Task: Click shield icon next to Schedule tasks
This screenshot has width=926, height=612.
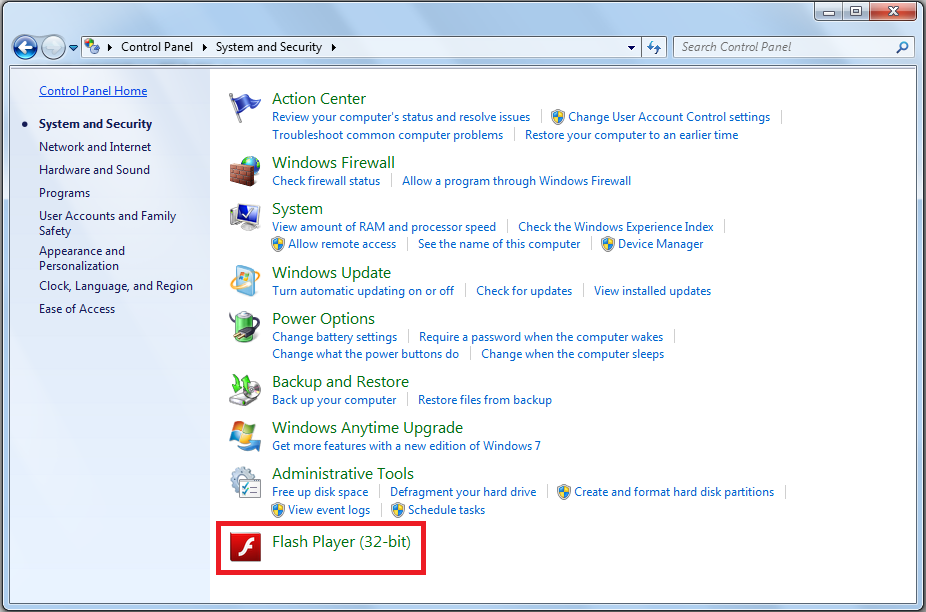Action: 398,510
